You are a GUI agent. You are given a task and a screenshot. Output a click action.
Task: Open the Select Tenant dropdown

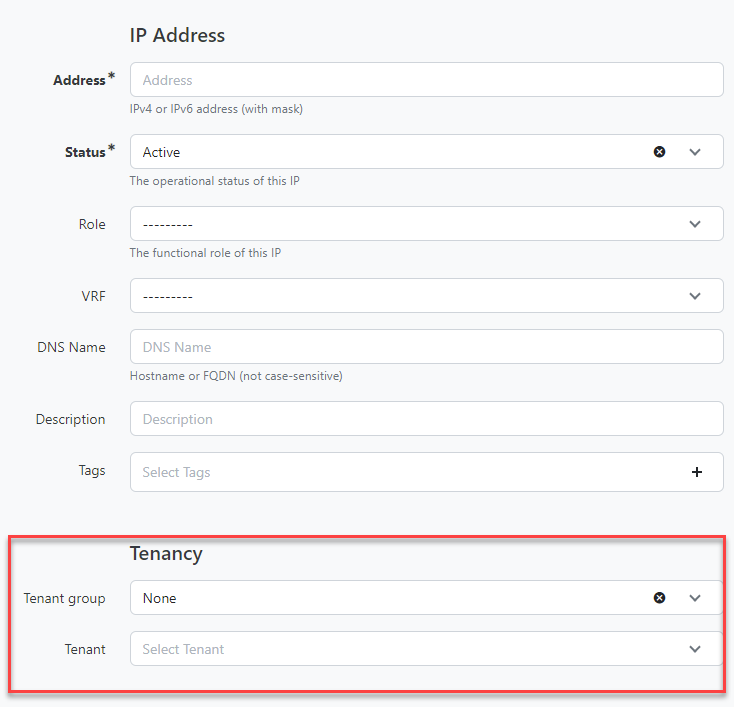pos(426,649)
